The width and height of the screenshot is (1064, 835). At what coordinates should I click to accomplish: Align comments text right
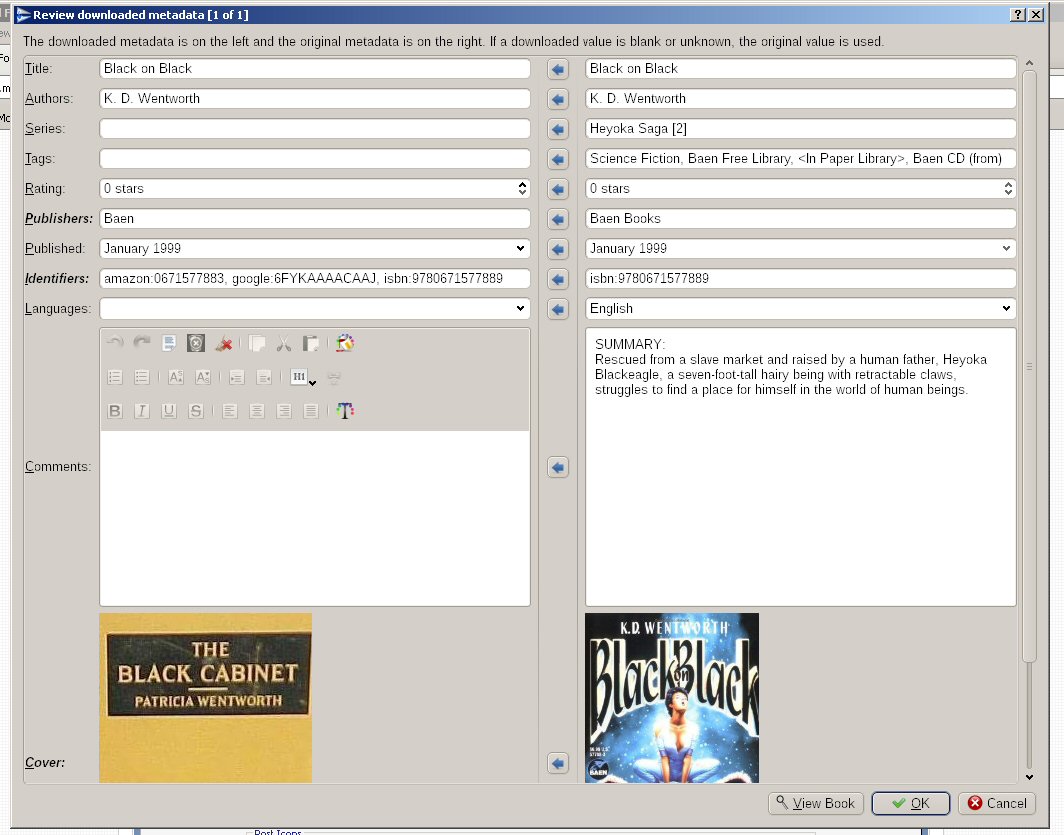point(284,410)
